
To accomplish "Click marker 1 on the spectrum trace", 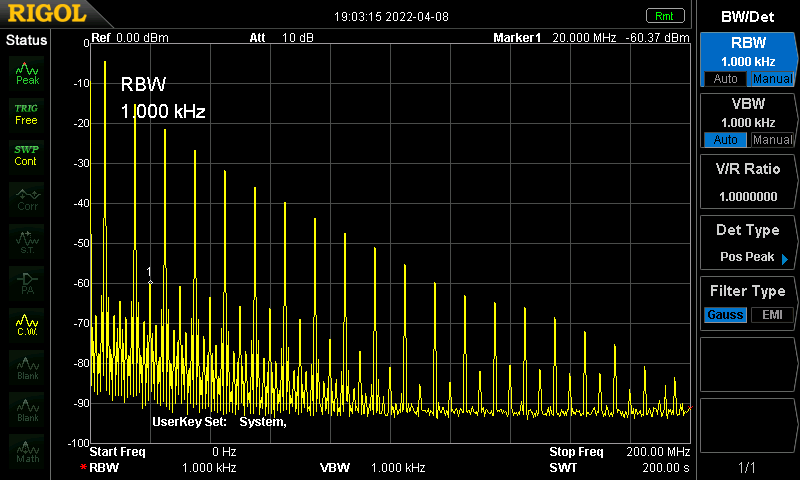I will (x=150, y=282).
